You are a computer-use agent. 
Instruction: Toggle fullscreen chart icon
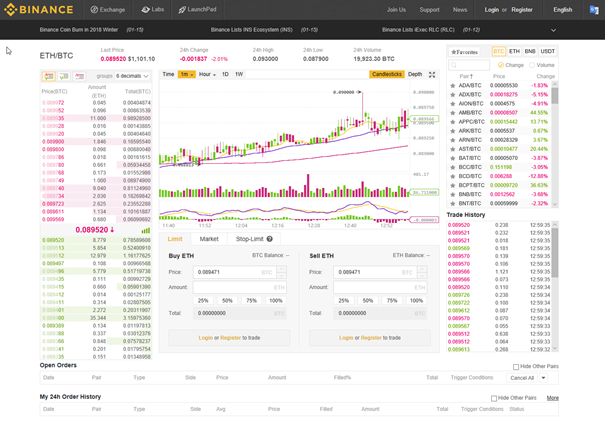pyautogui.click(x=432, y=74)
